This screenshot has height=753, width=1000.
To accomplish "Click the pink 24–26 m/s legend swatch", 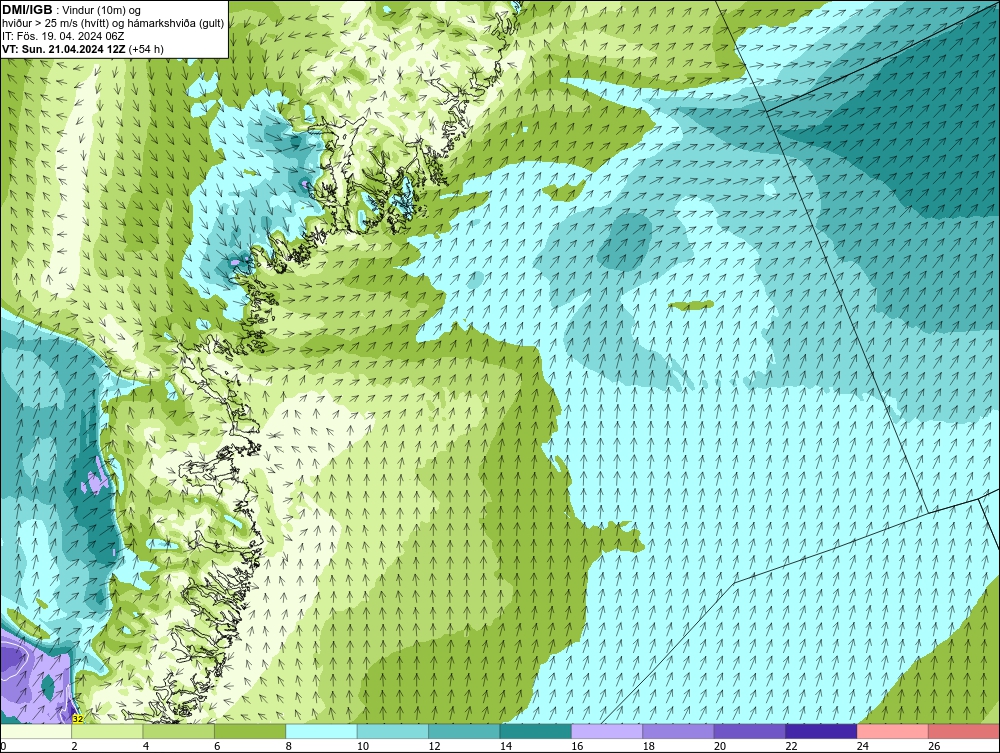I will click(893, 731).
